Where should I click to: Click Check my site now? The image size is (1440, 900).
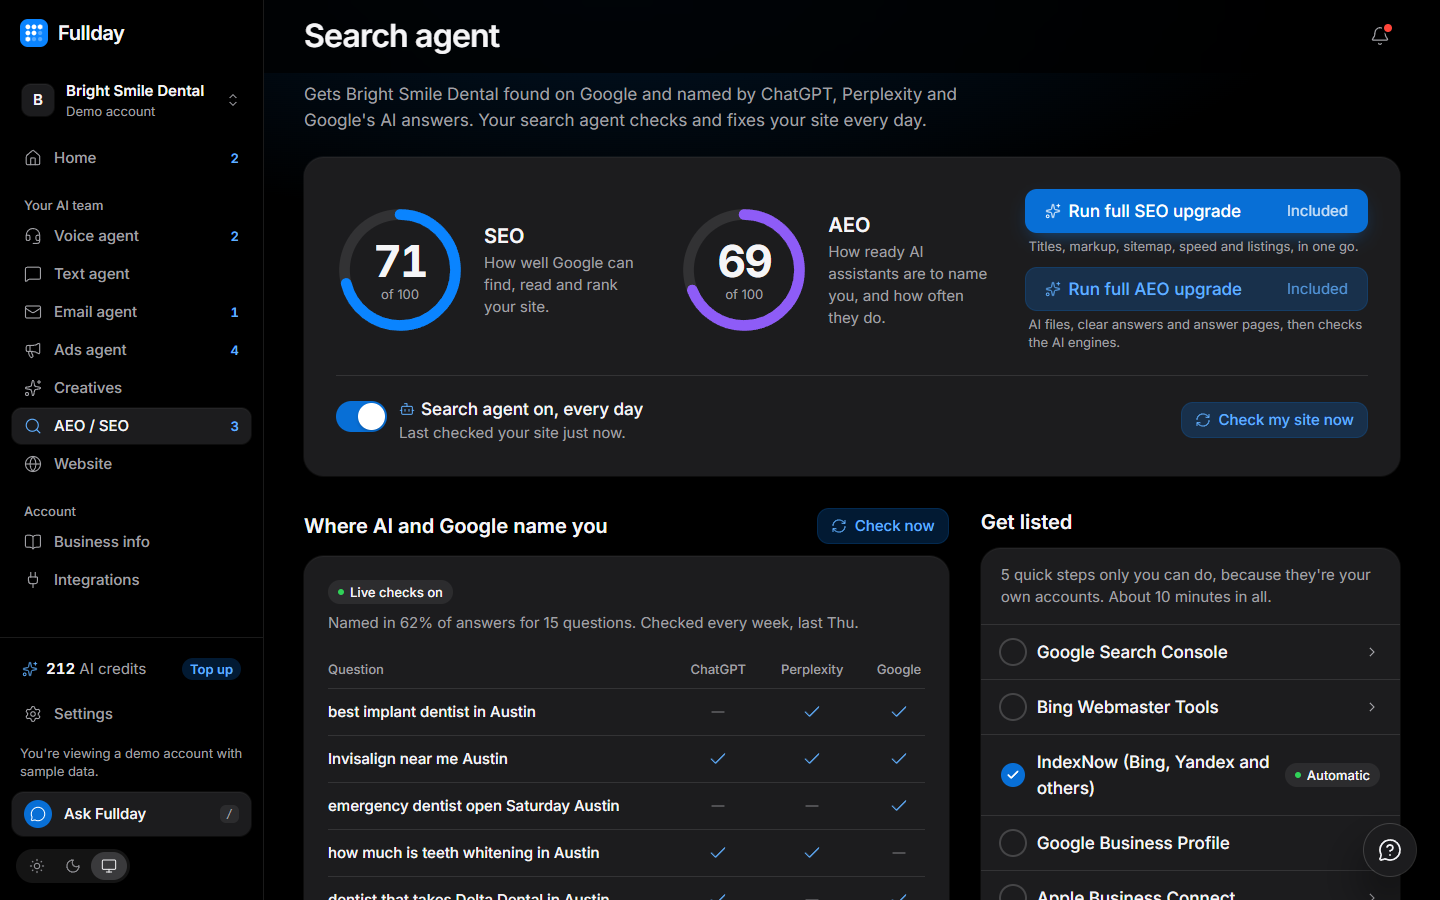point(1274,420)
